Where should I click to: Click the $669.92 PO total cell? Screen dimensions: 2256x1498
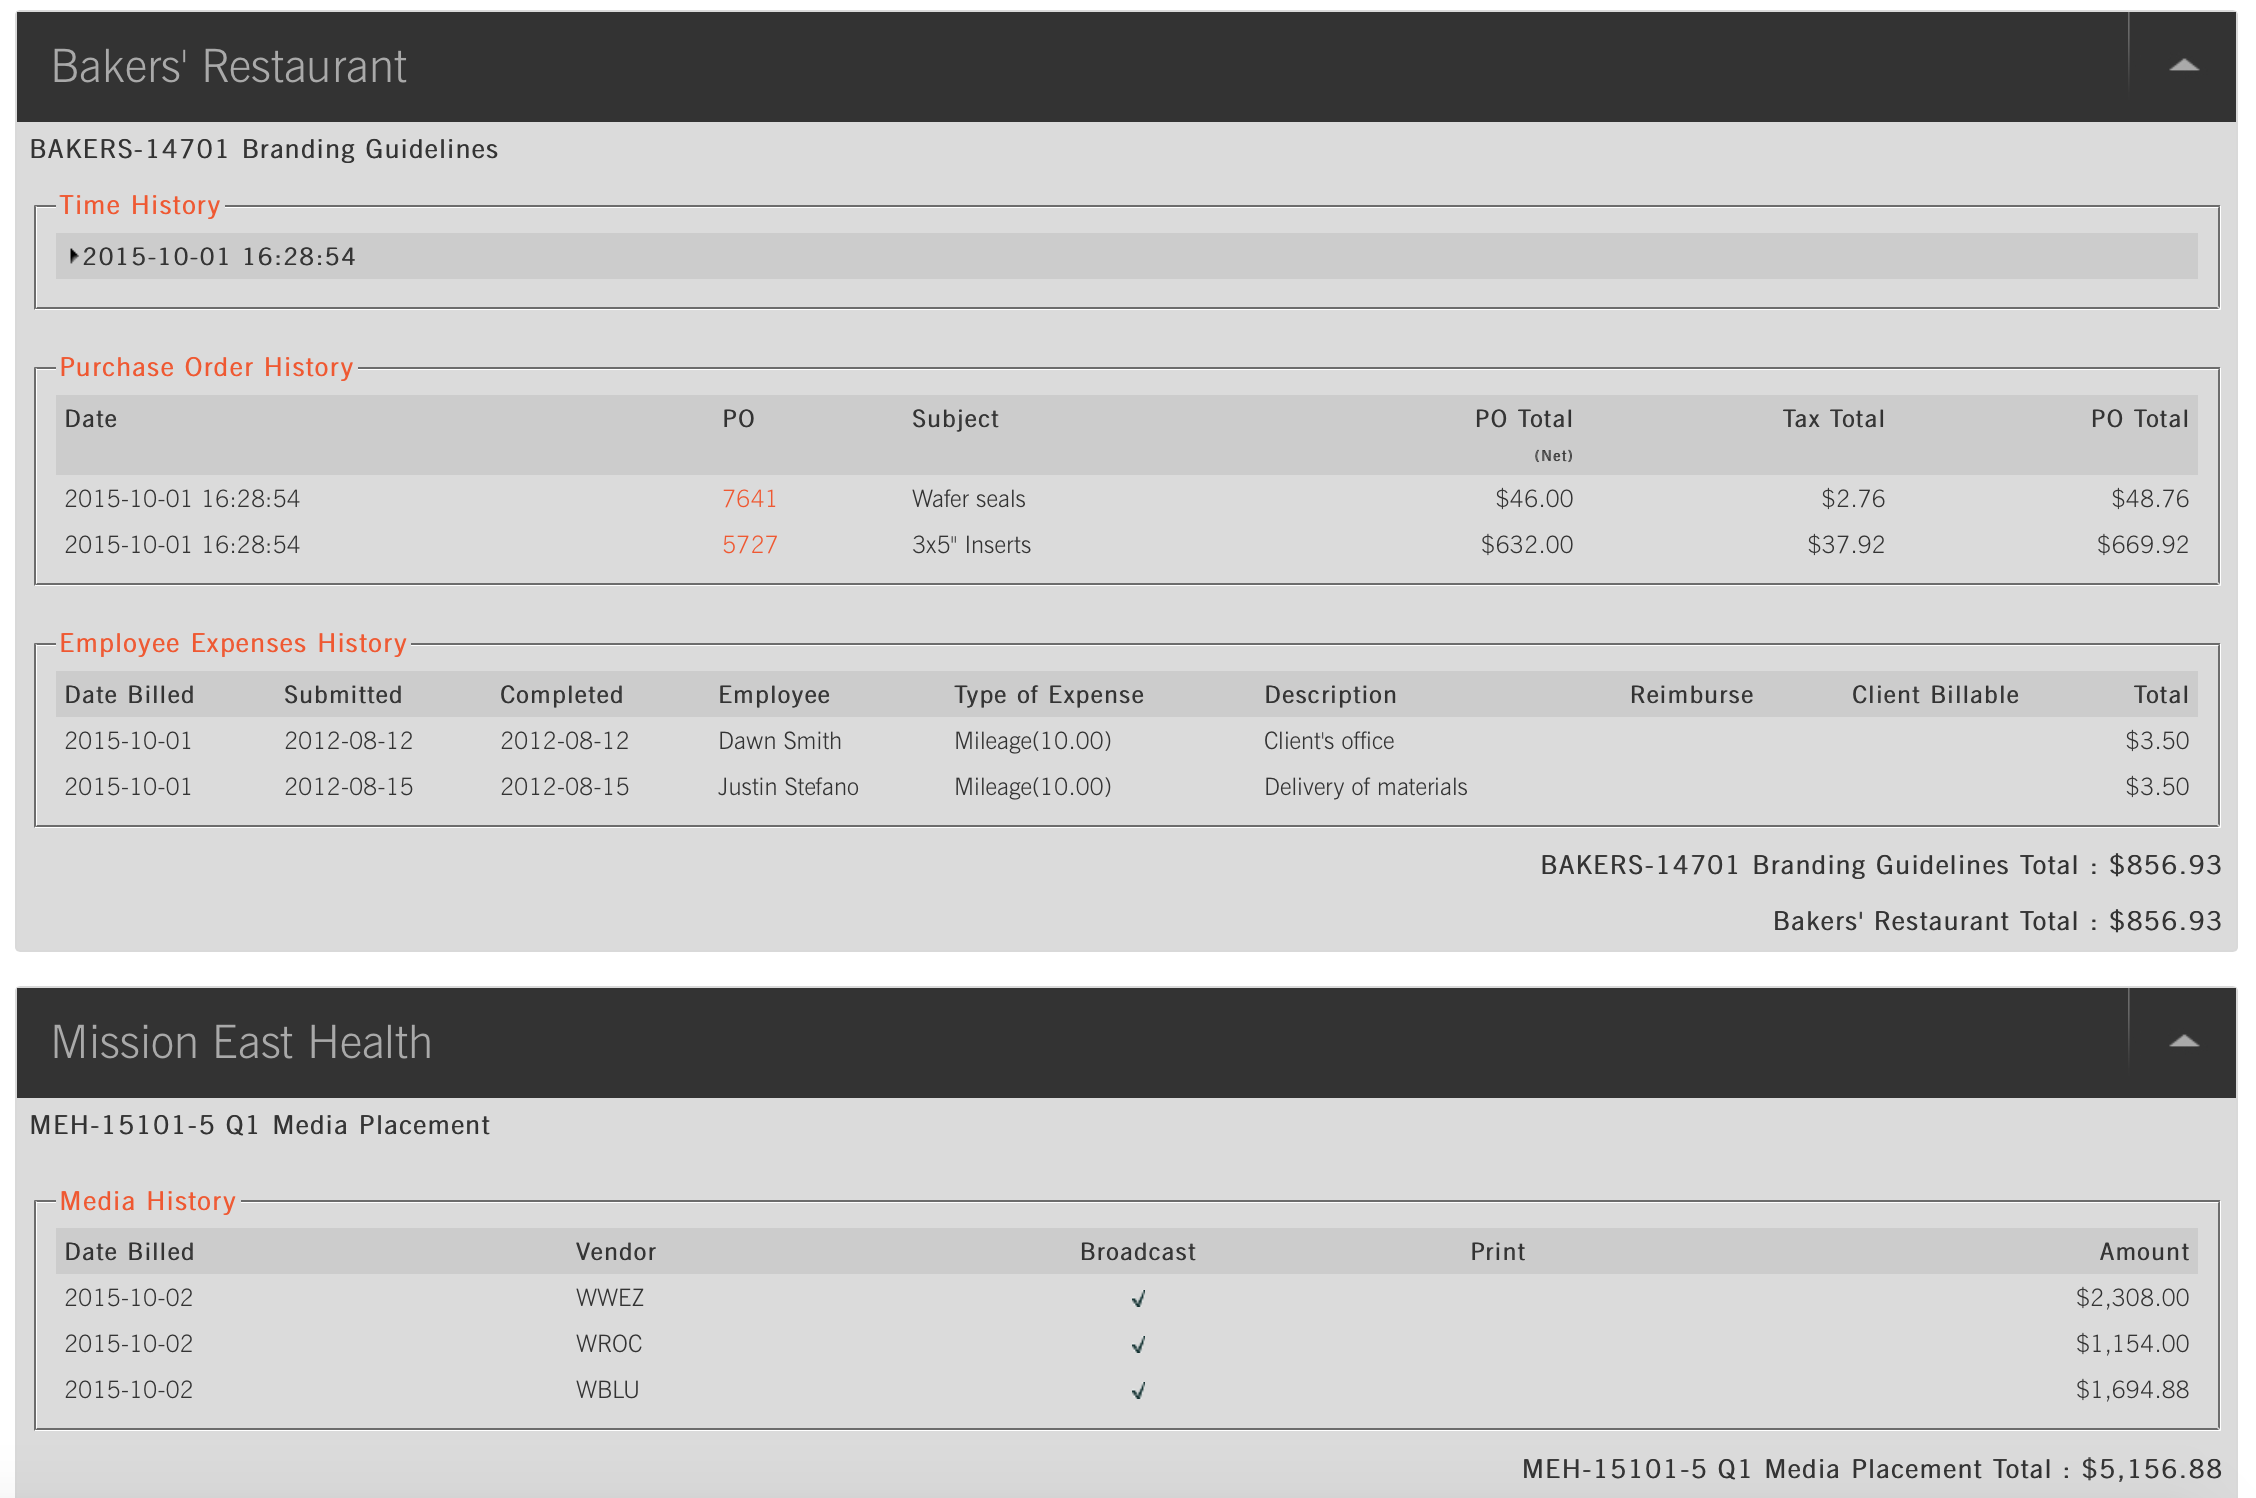[x=2143, y=545]
